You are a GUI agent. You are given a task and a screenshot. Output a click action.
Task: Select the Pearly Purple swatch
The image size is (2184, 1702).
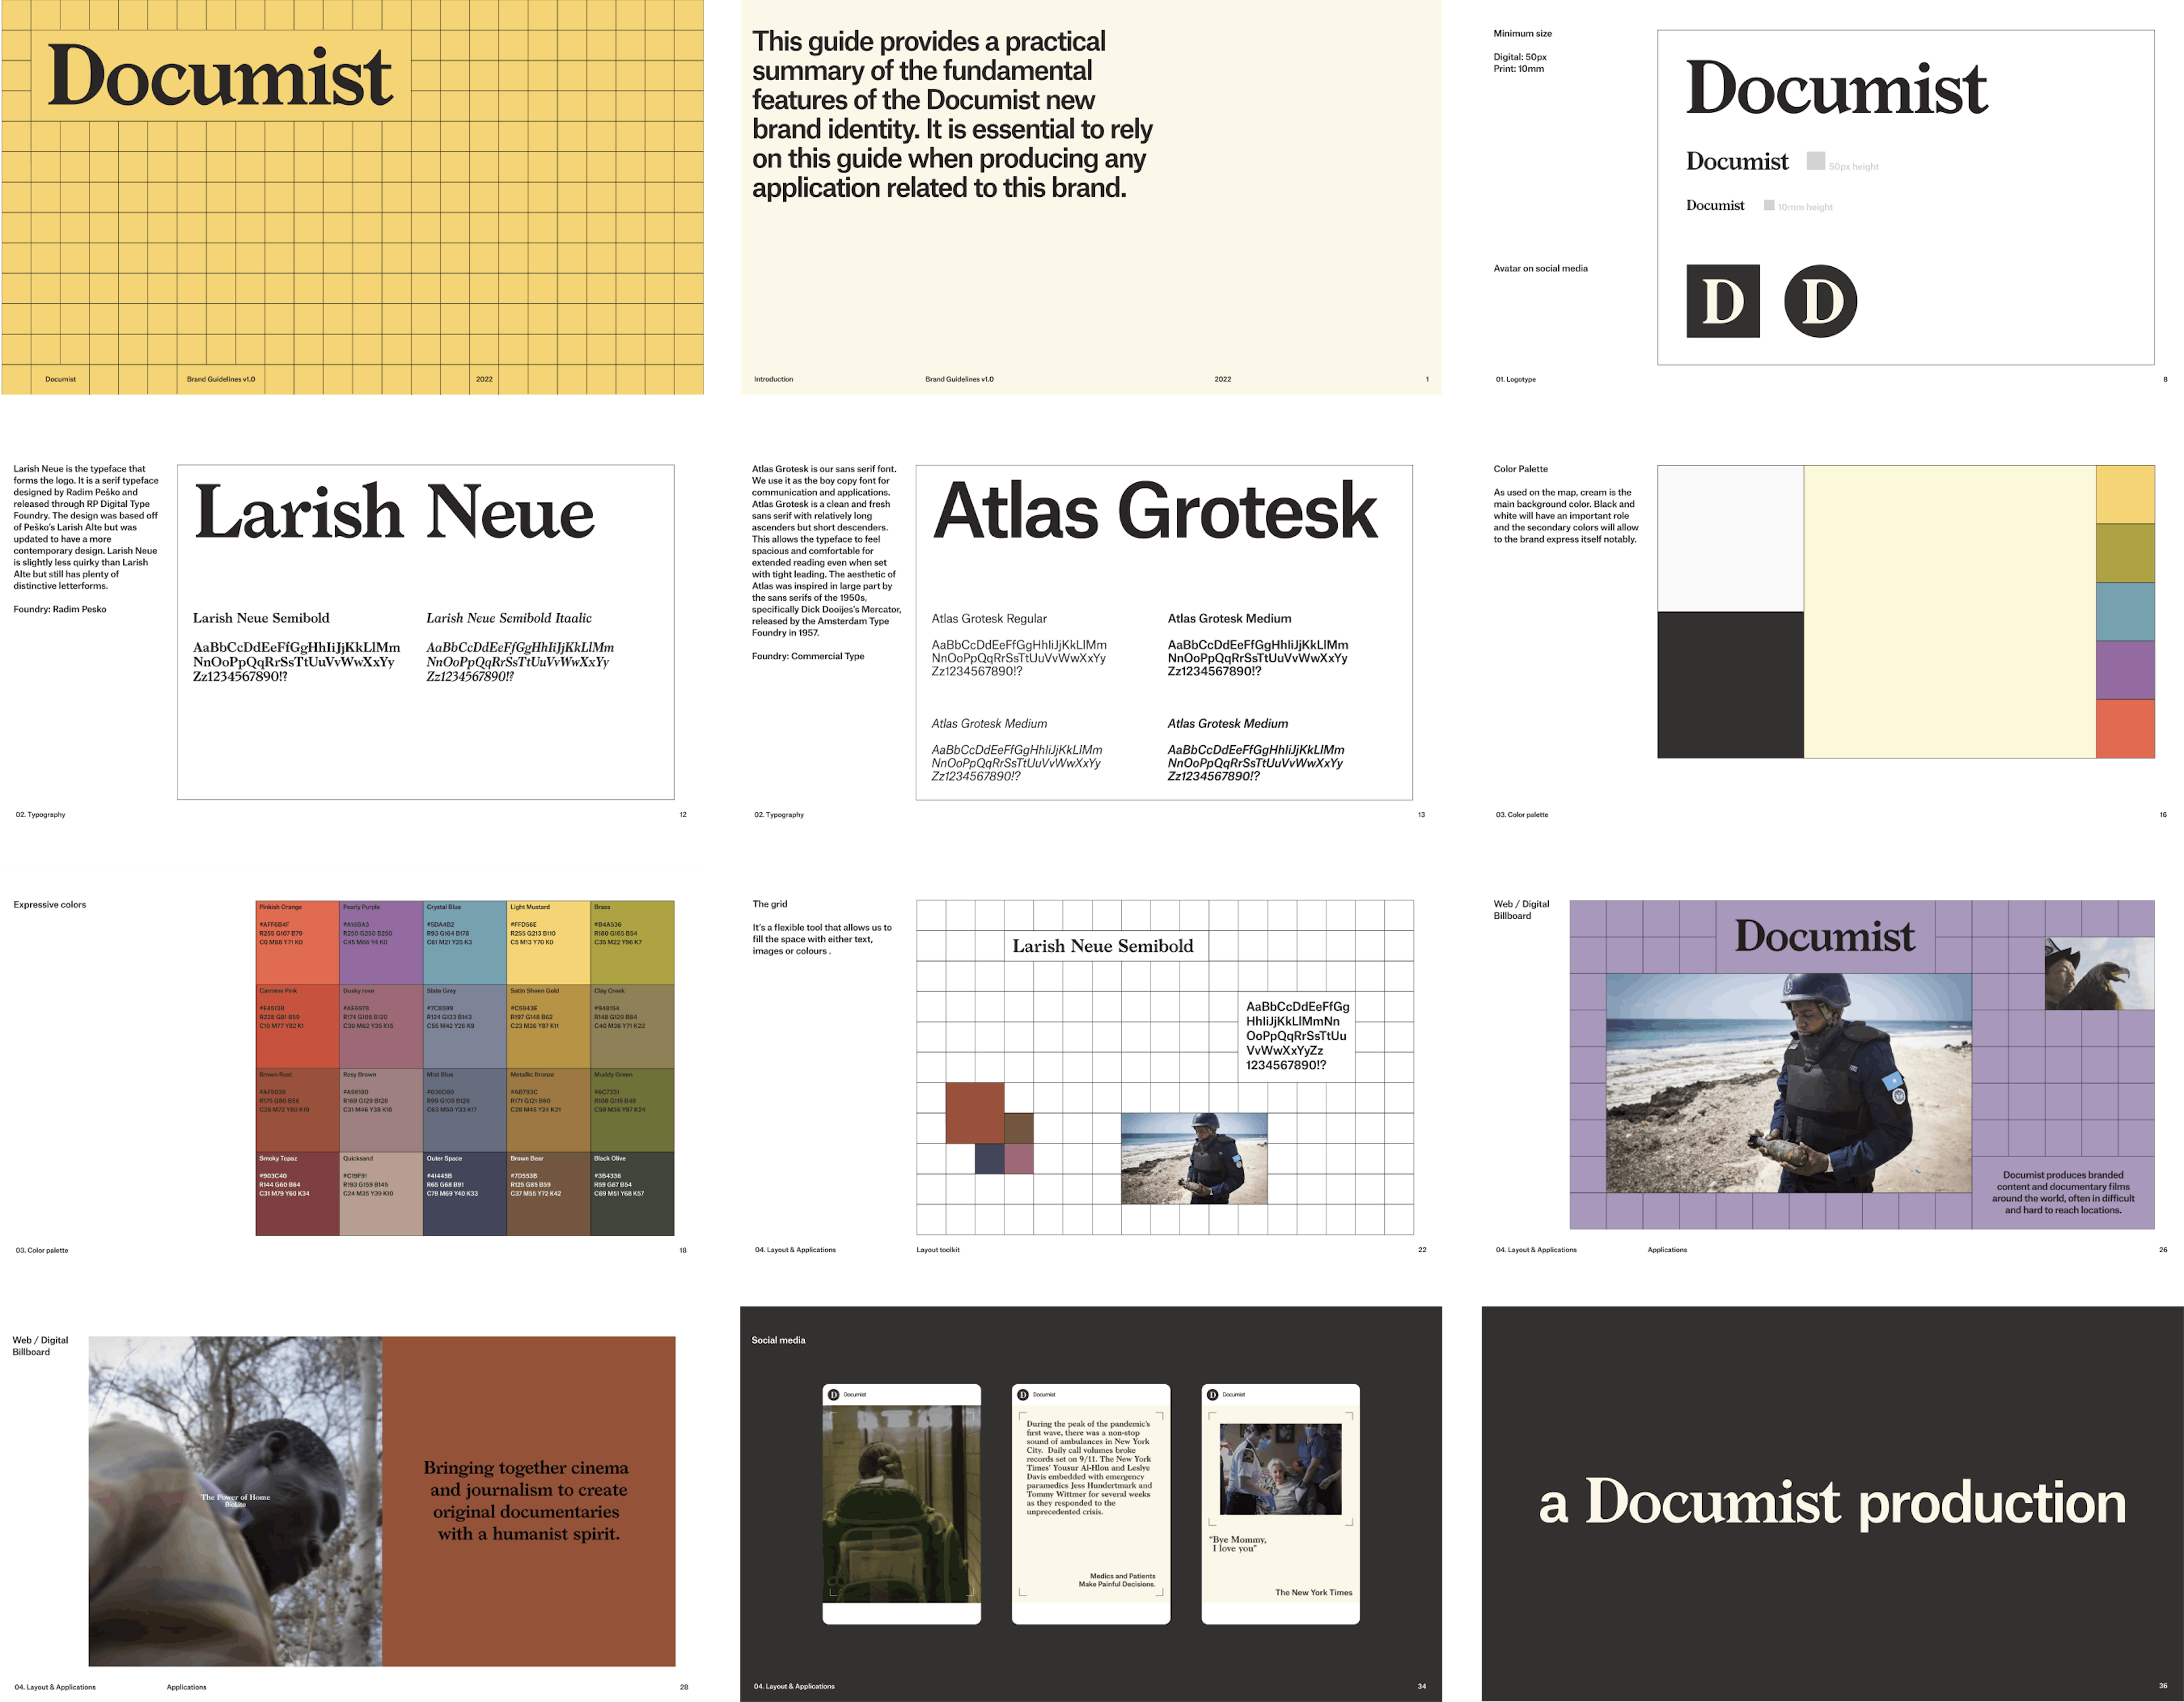[x=381, y=942]
